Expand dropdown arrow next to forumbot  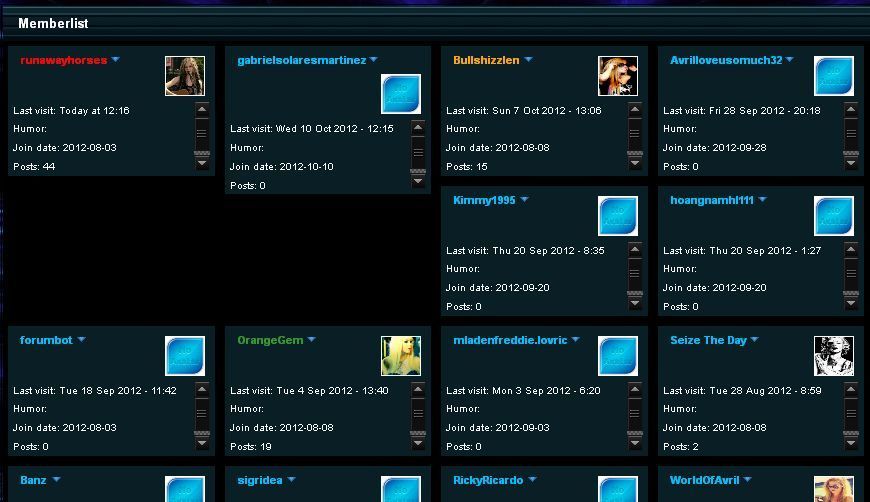coord(82,339)
